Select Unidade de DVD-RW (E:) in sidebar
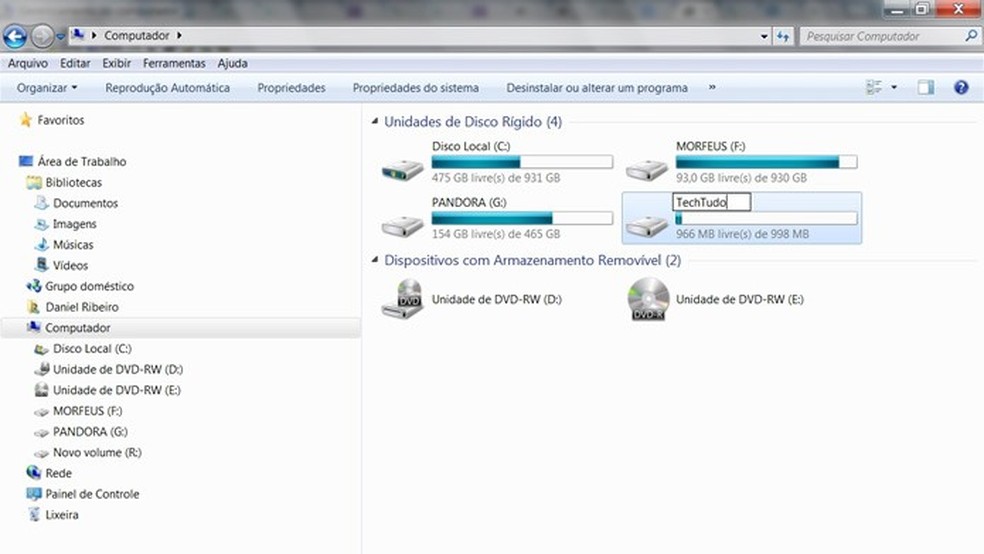Viewport: 984px width, 554px height. [117, 389]
